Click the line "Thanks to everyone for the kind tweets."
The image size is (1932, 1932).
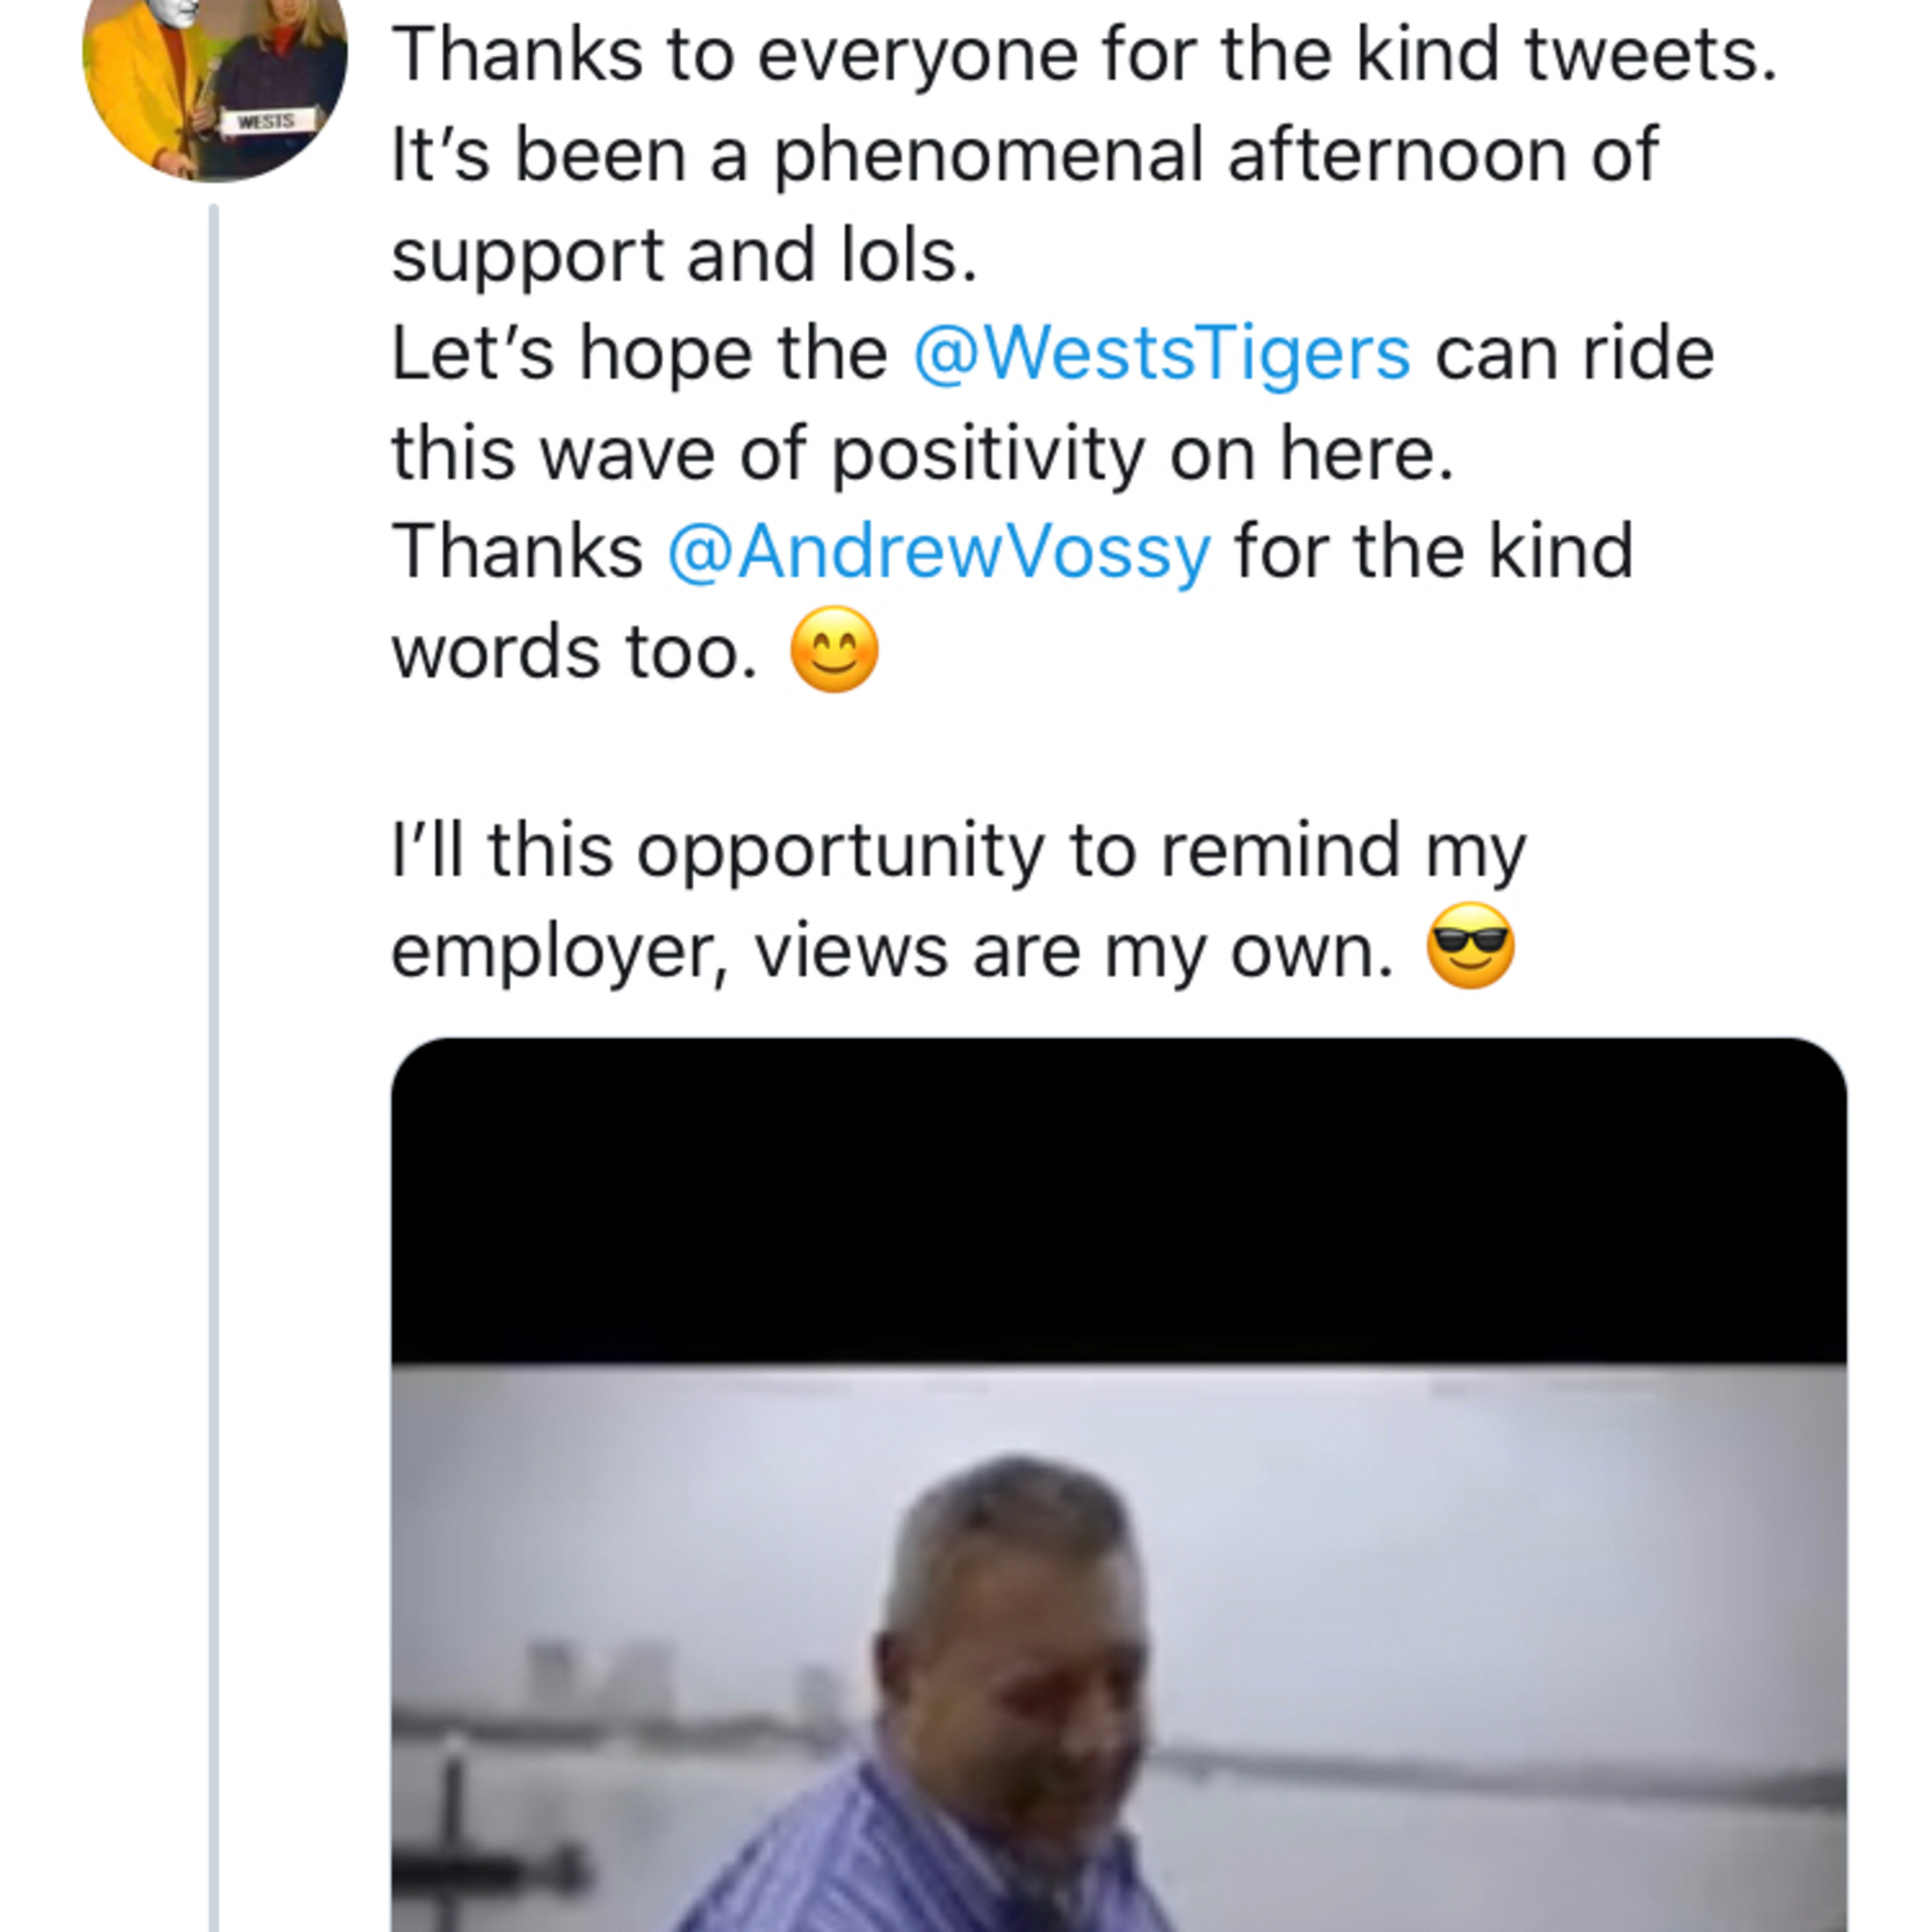(1083, 55)
